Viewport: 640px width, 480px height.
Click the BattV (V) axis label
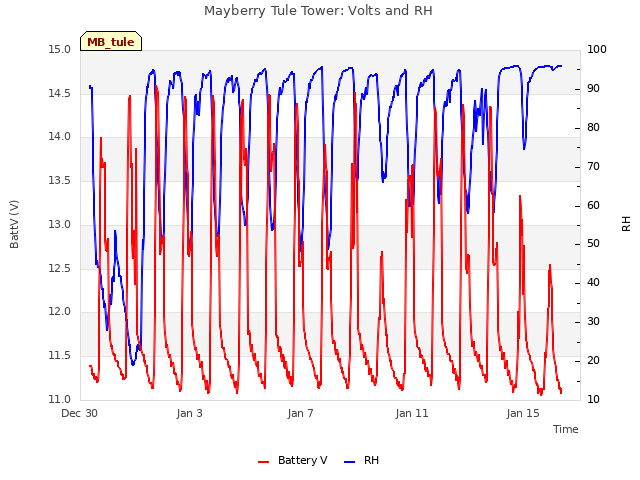click(14, 224)
